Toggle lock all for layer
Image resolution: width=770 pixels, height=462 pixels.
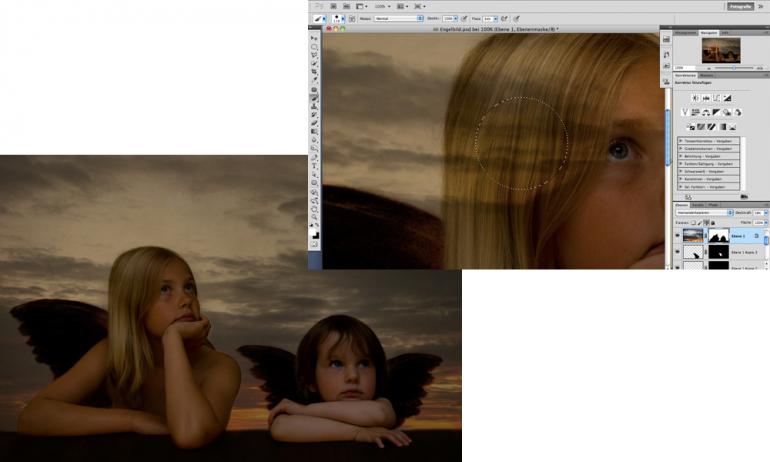tap(713, 223)
